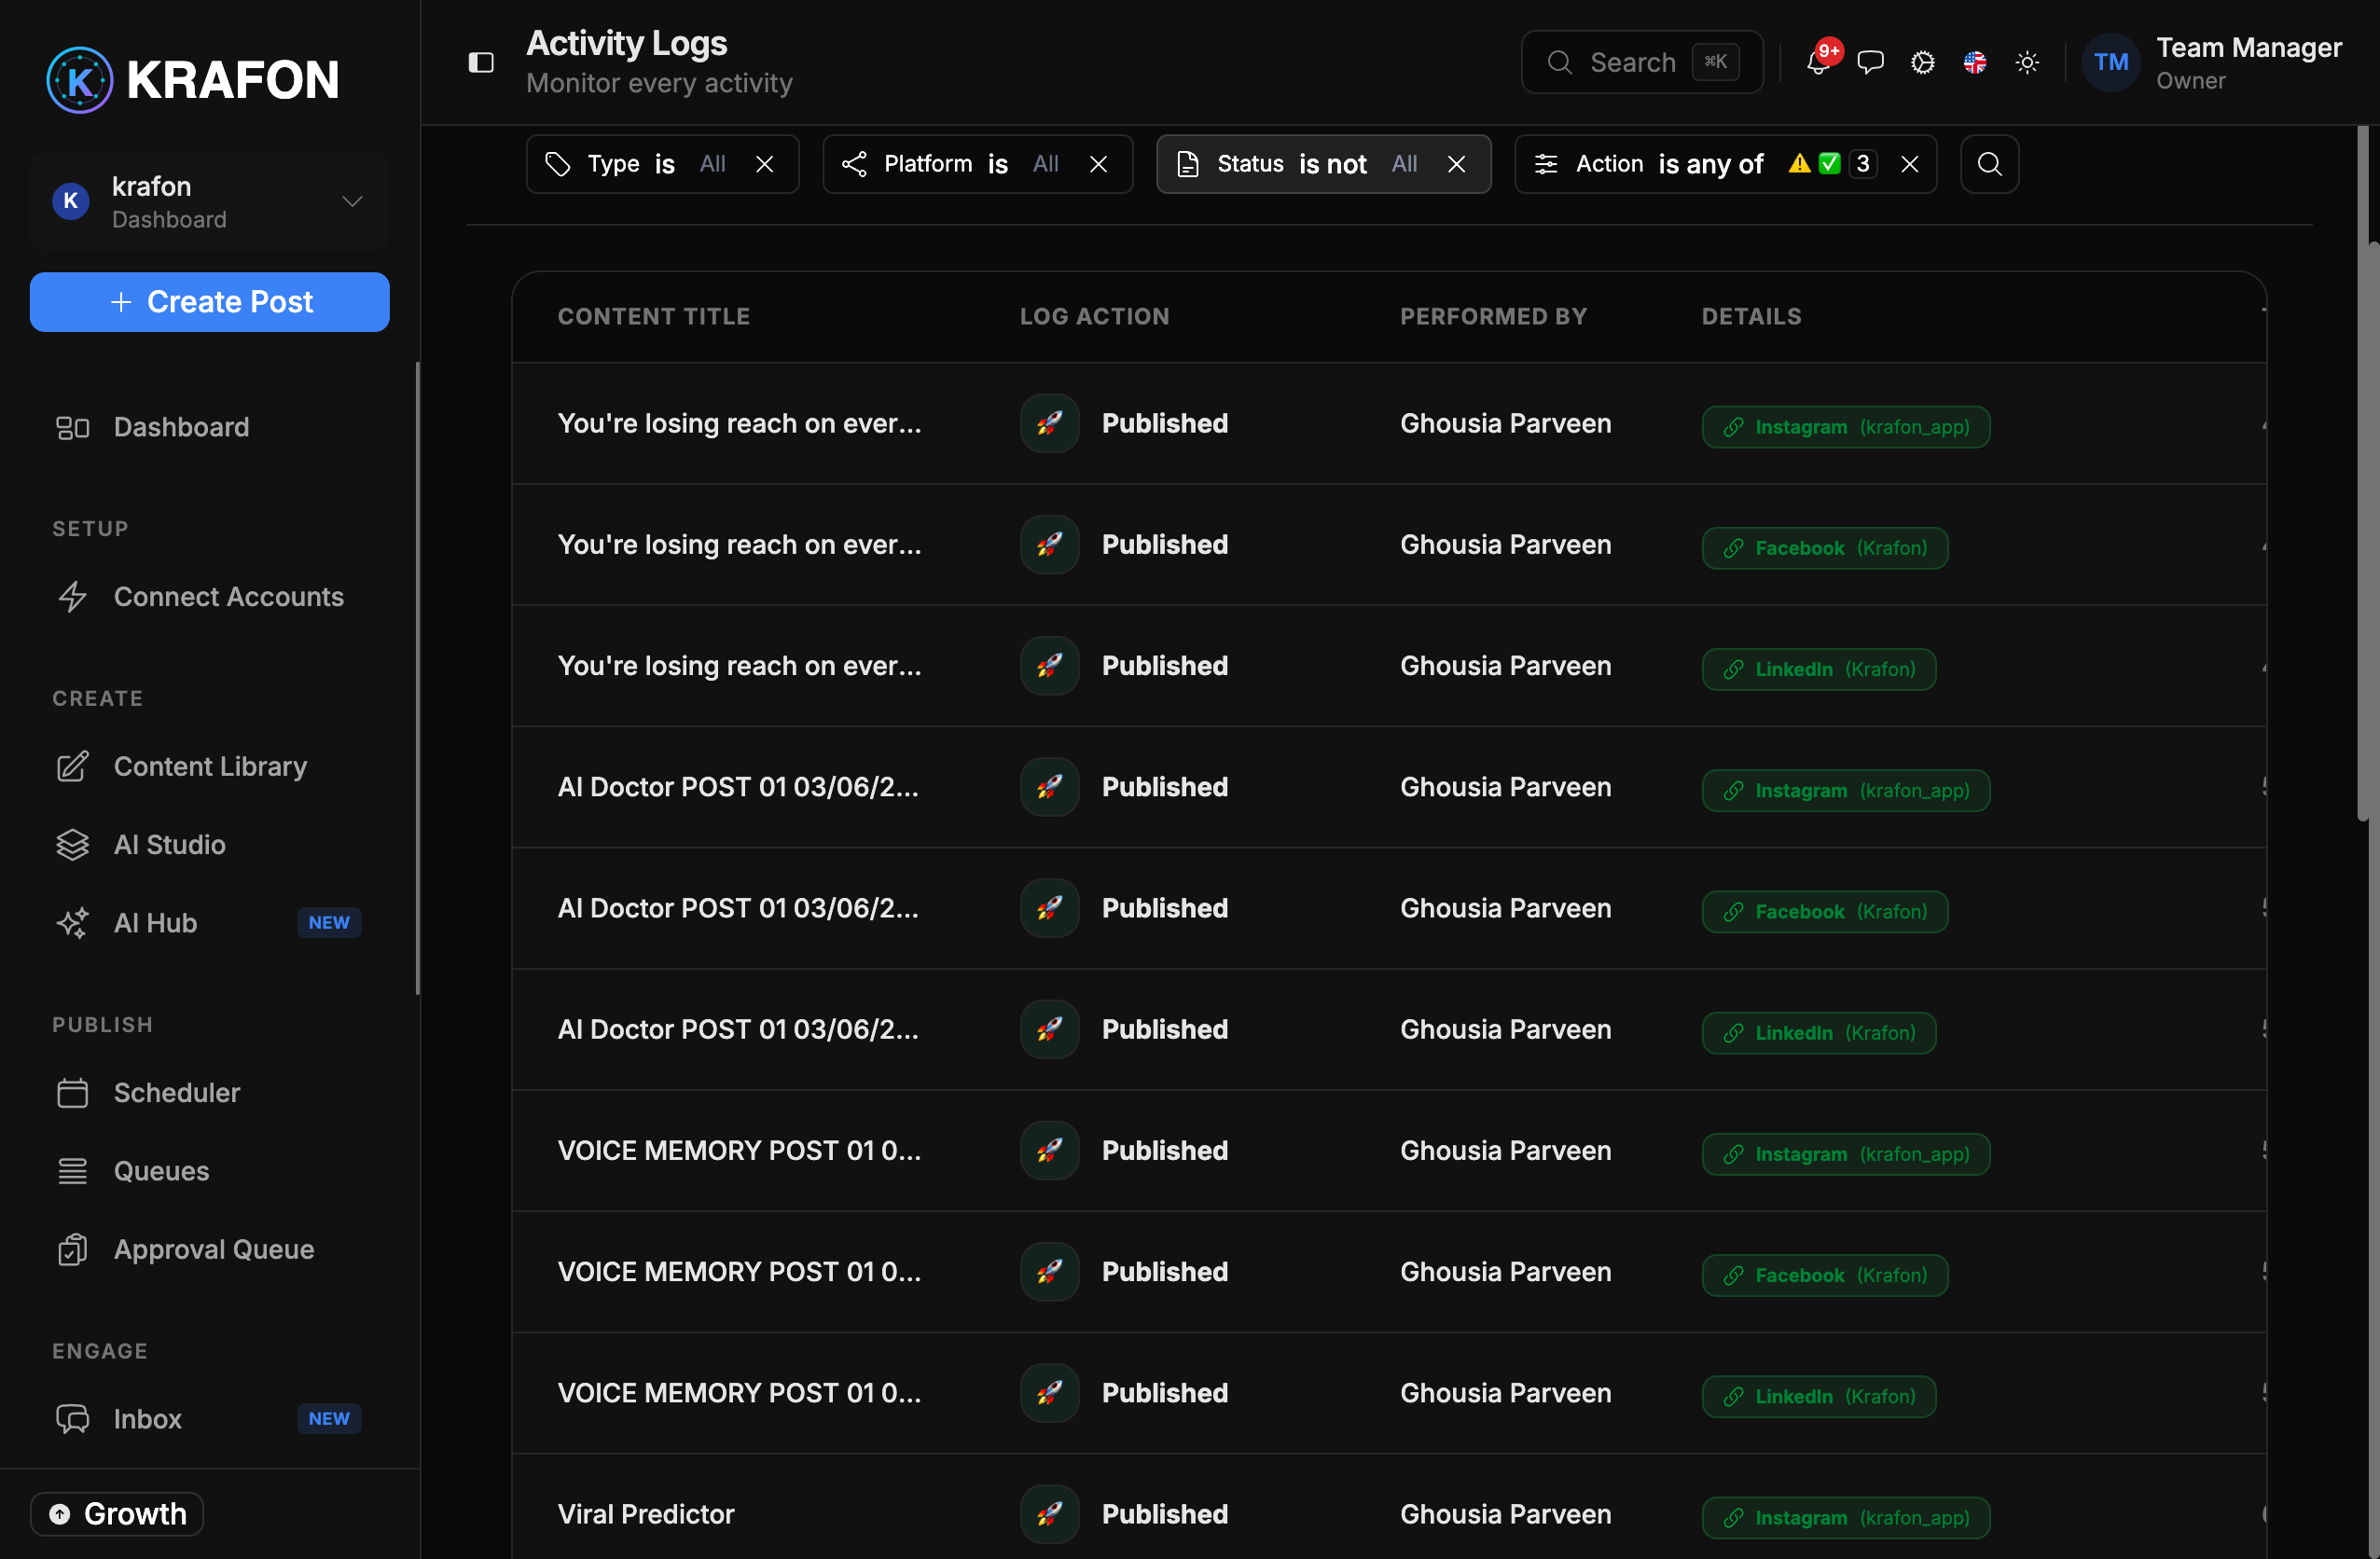The height and width of the screenshot is (1559, 2380).
Task: Change Type operator 'is'
Action: [665, 164]
